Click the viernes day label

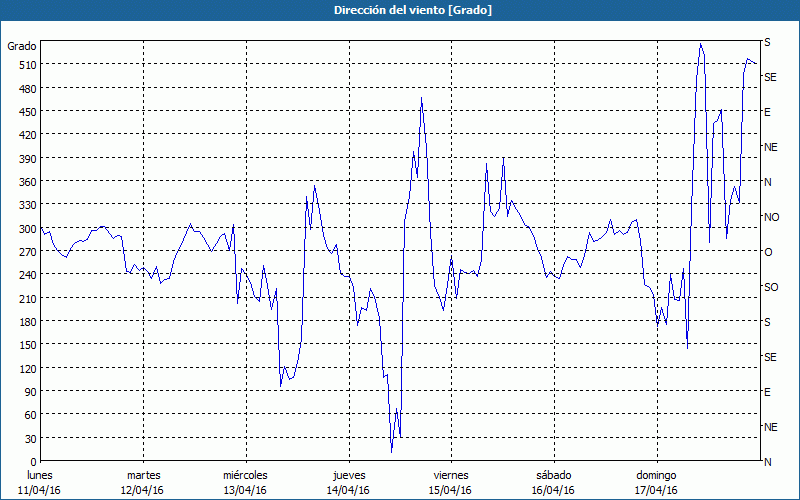pyautogui.click(x=451, y=475)
